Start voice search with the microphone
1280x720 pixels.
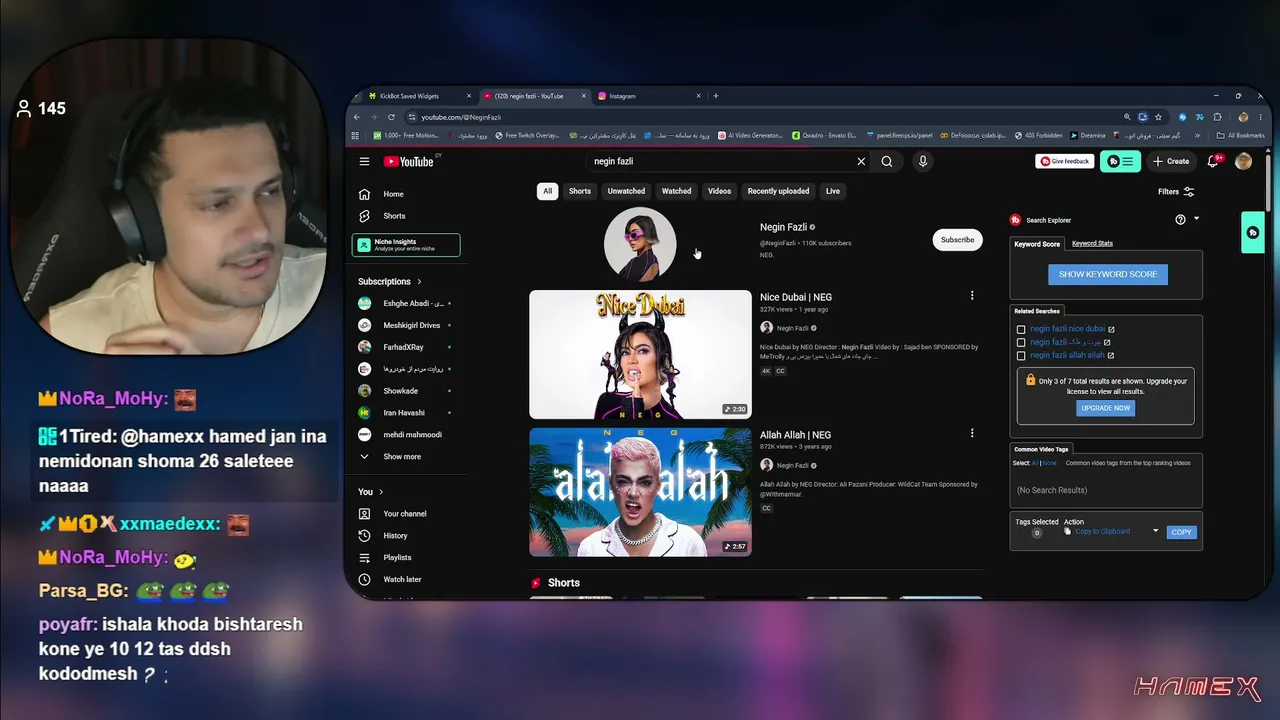point(923,161)
